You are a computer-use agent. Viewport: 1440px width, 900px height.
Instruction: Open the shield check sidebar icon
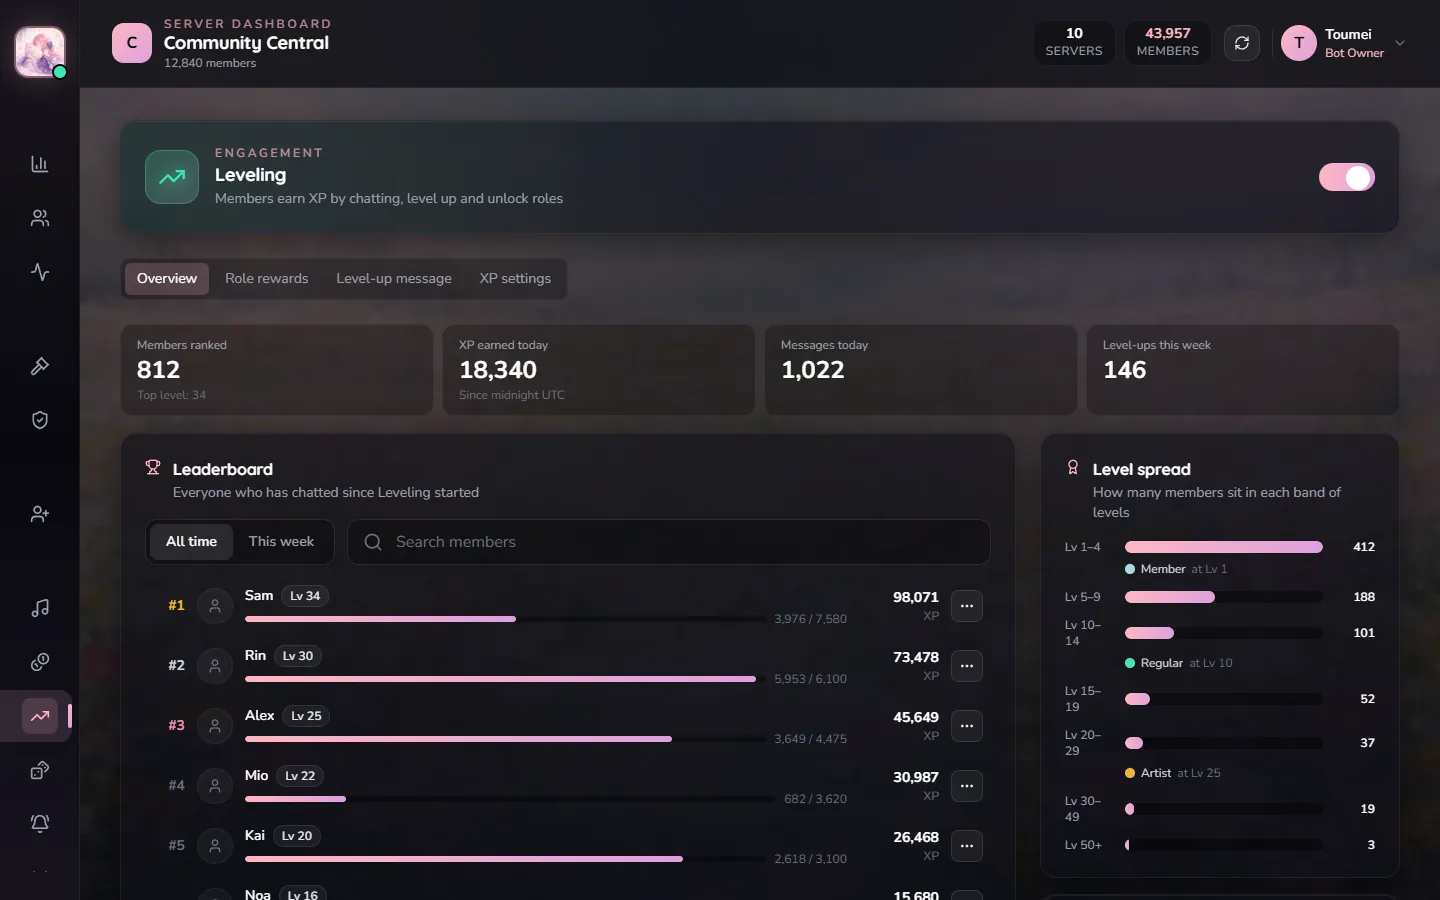click(40, 420)
